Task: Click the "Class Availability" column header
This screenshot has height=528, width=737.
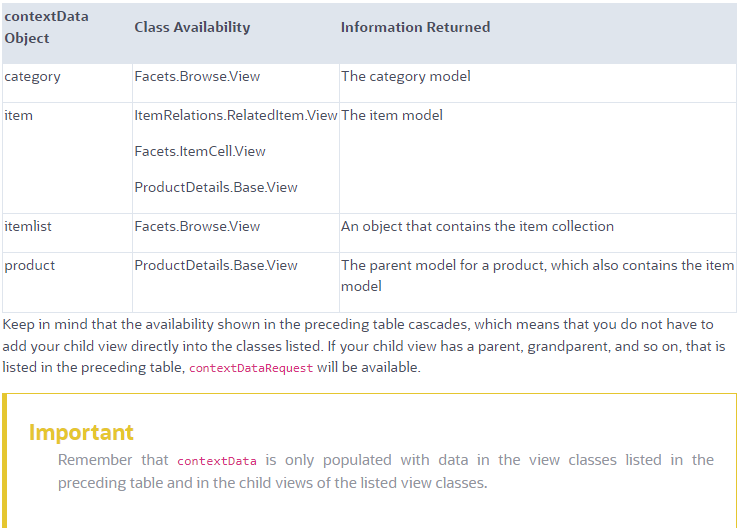Action: coord(192,28)
